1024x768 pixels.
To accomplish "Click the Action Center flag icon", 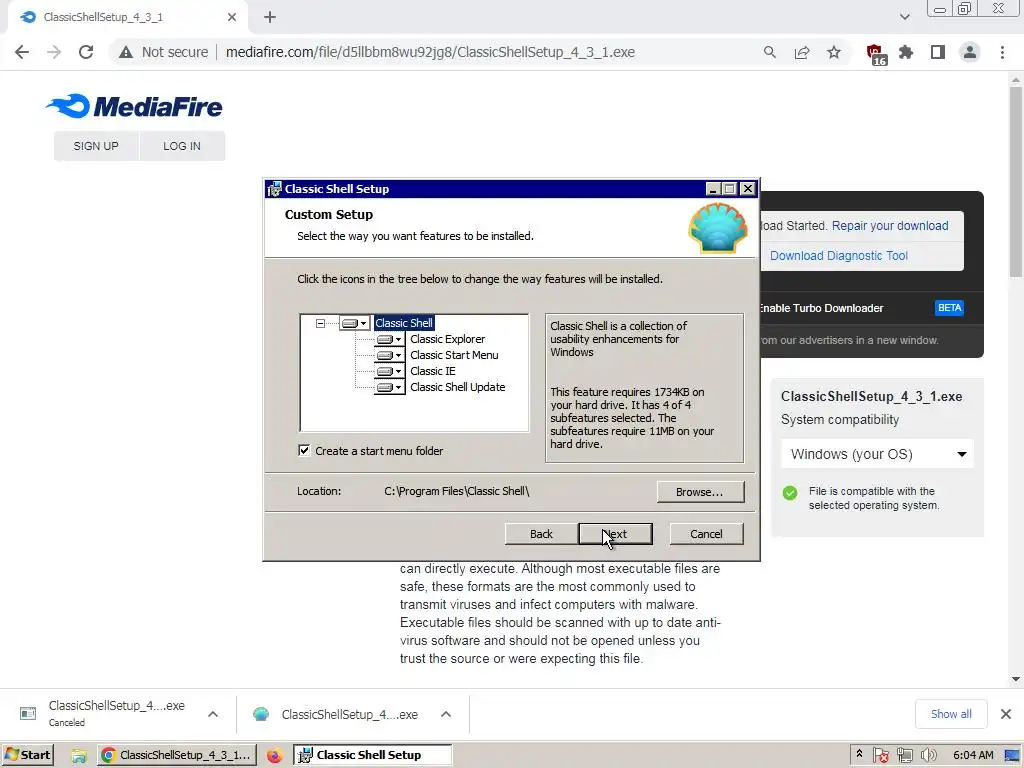I will pyautogui.click(x=881, y=756).
